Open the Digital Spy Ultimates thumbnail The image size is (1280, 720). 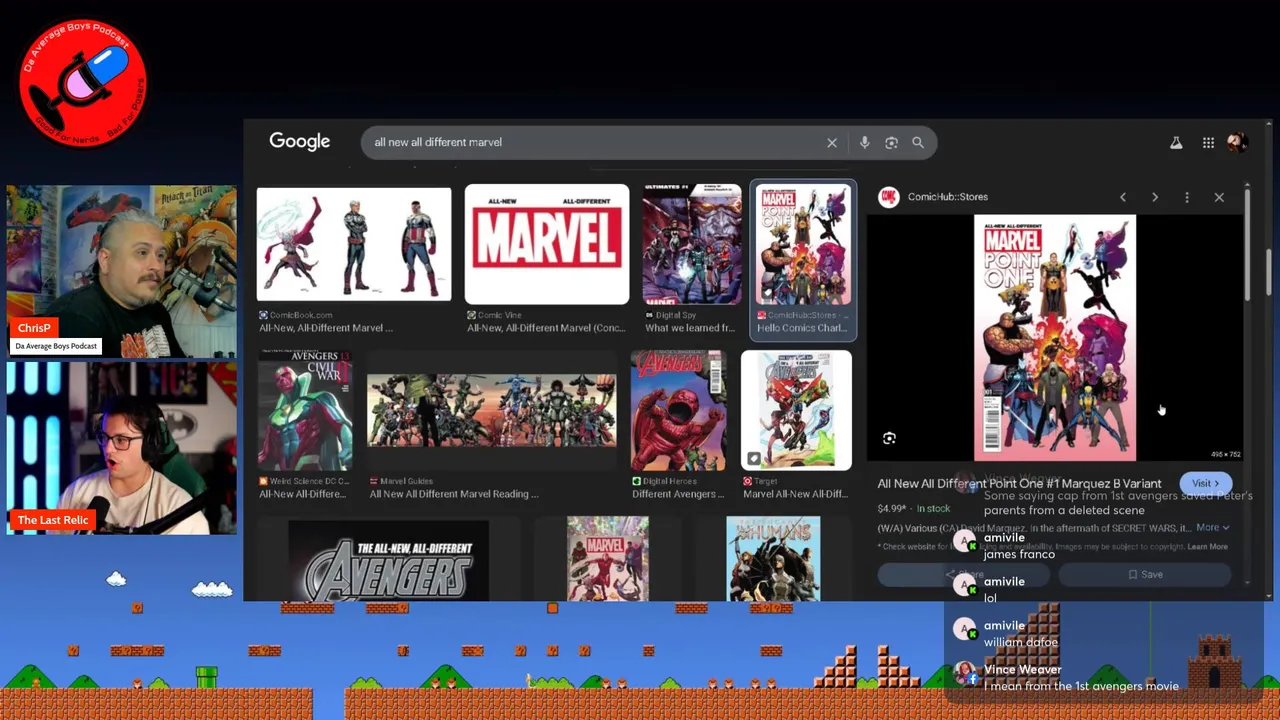coord(692,244)
